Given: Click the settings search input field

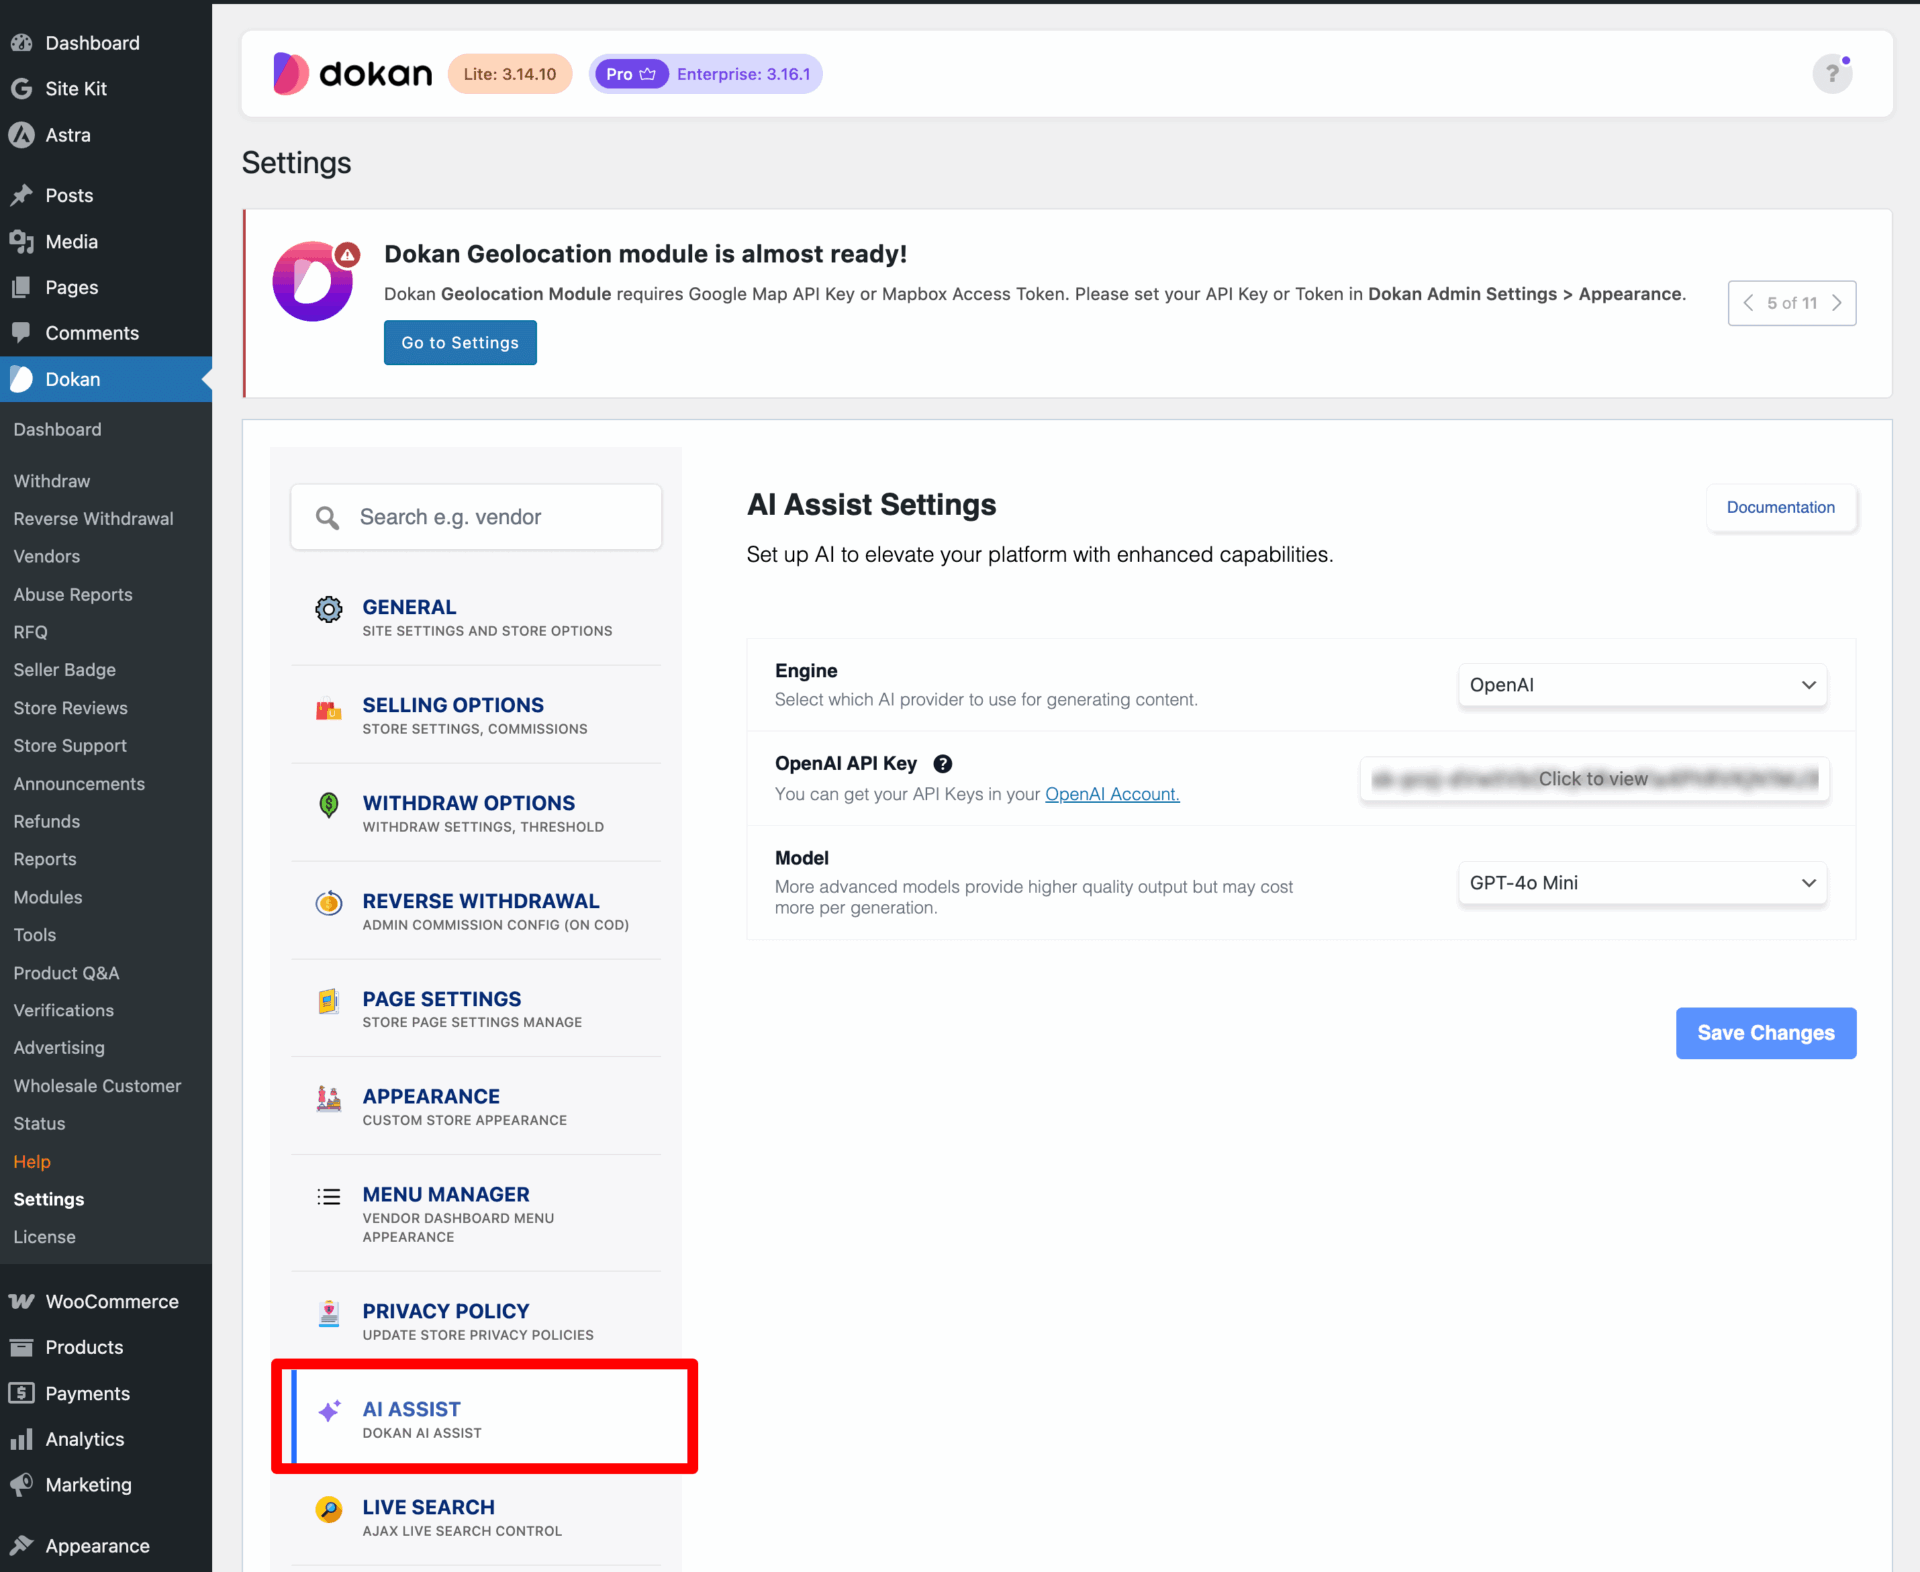Looking at the screenshot, I should tap(476, 517).
